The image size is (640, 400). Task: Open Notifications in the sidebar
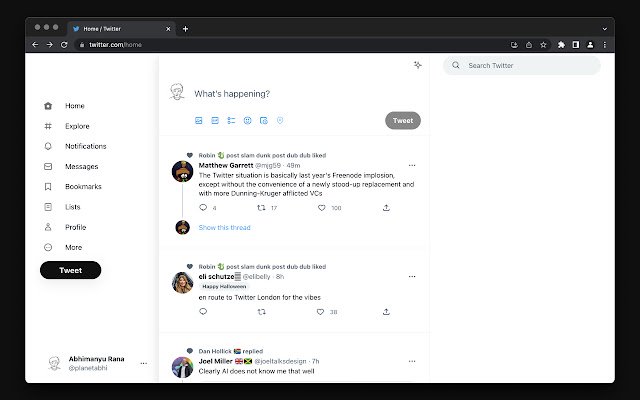(x=75, y=146)
